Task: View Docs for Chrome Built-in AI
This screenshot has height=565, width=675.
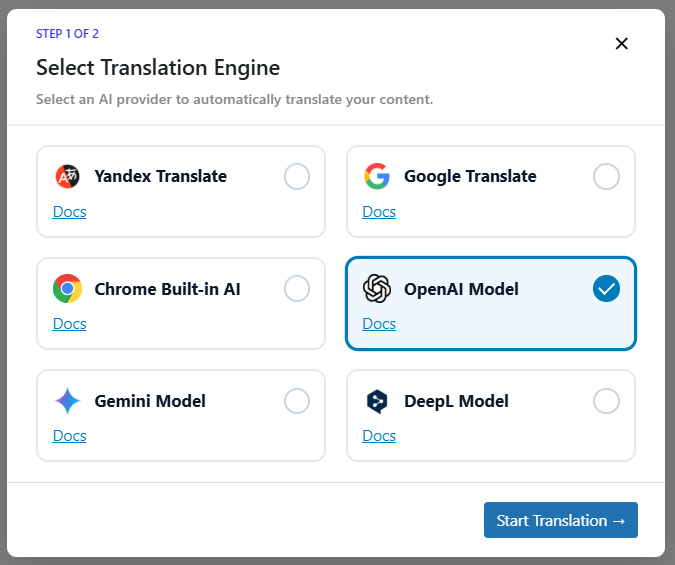Action: click(69, 324)
